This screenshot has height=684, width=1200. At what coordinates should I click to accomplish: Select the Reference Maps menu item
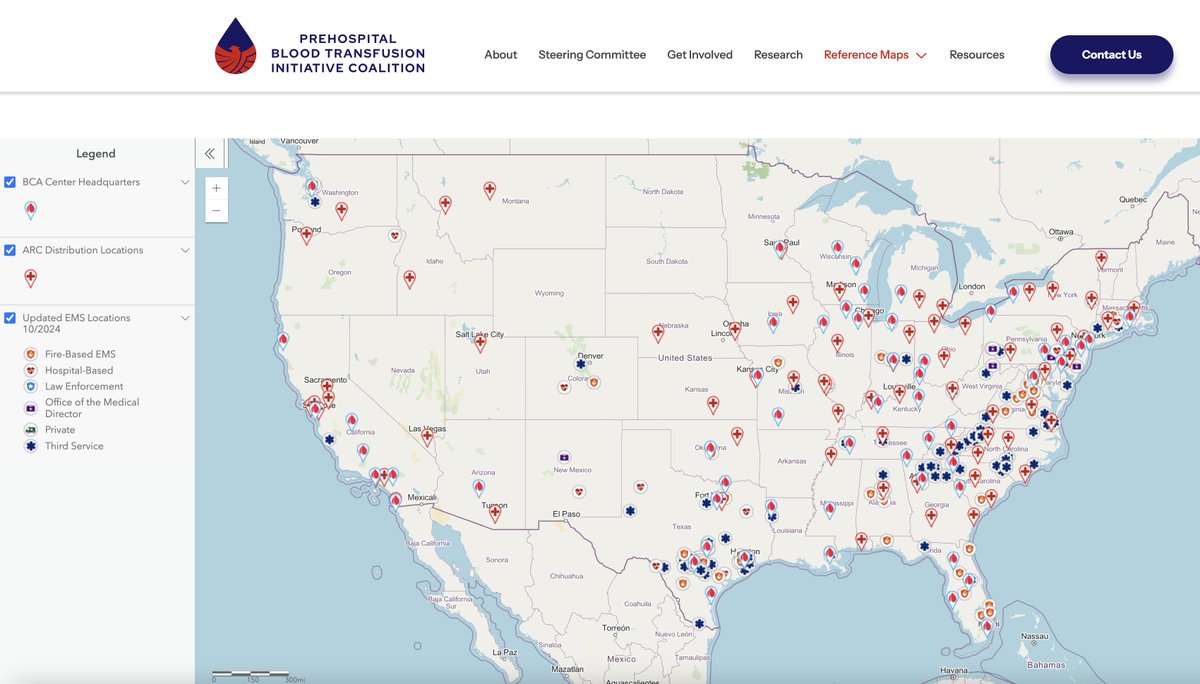coord(866,55)
